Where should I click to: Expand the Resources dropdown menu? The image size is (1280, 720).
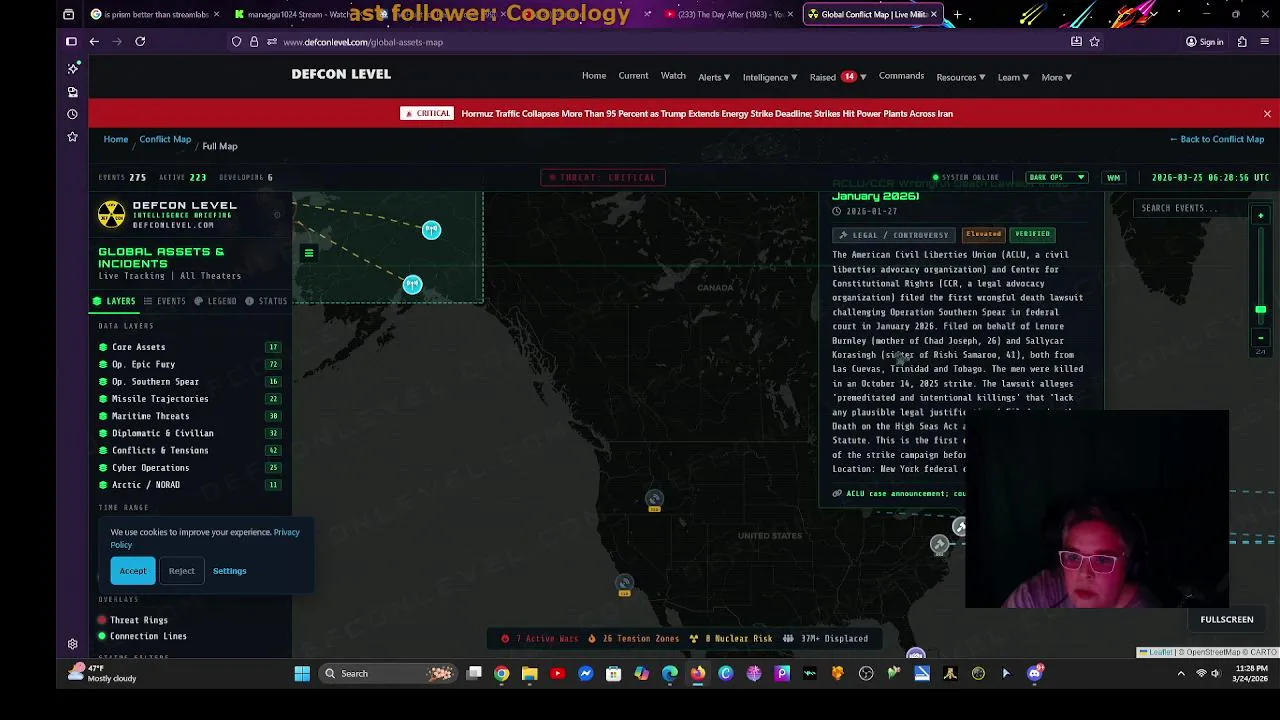[x=960, y=77]
